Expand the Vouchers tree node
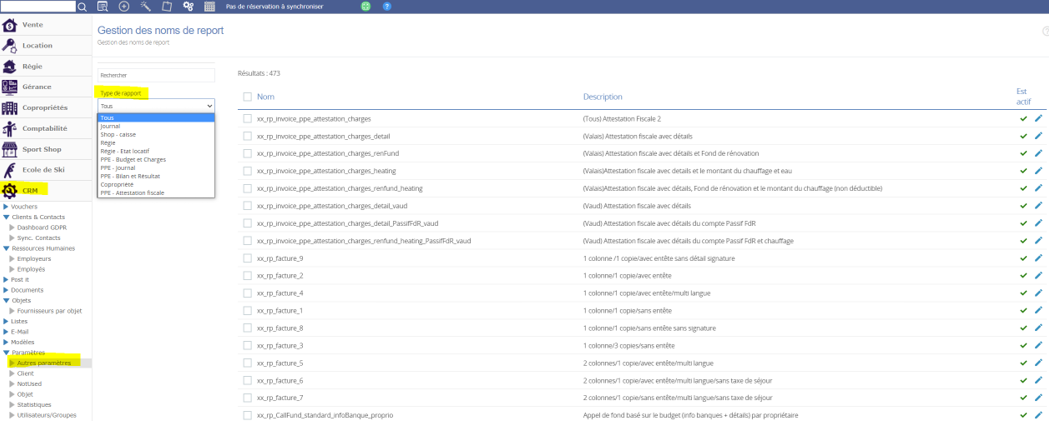 click(x=6, y=207)
